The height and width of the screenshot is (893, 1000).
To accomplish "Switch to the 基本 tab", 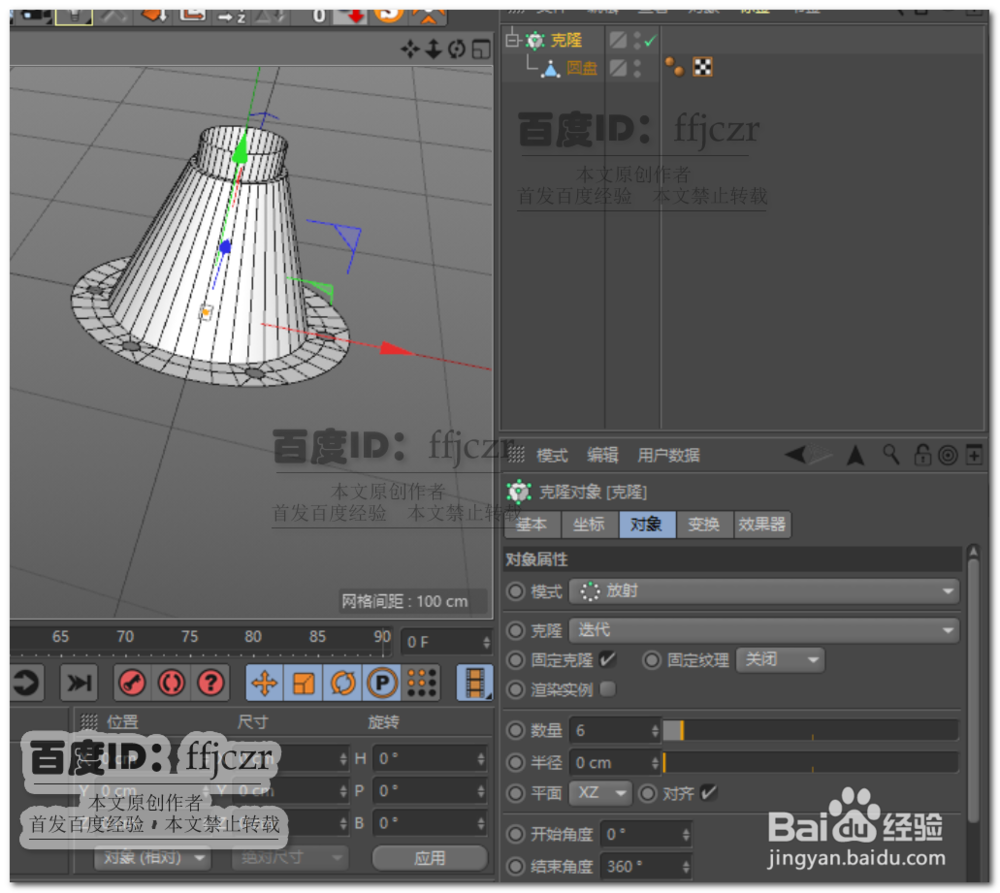I will pyautogui.click(x=532, y=524).
